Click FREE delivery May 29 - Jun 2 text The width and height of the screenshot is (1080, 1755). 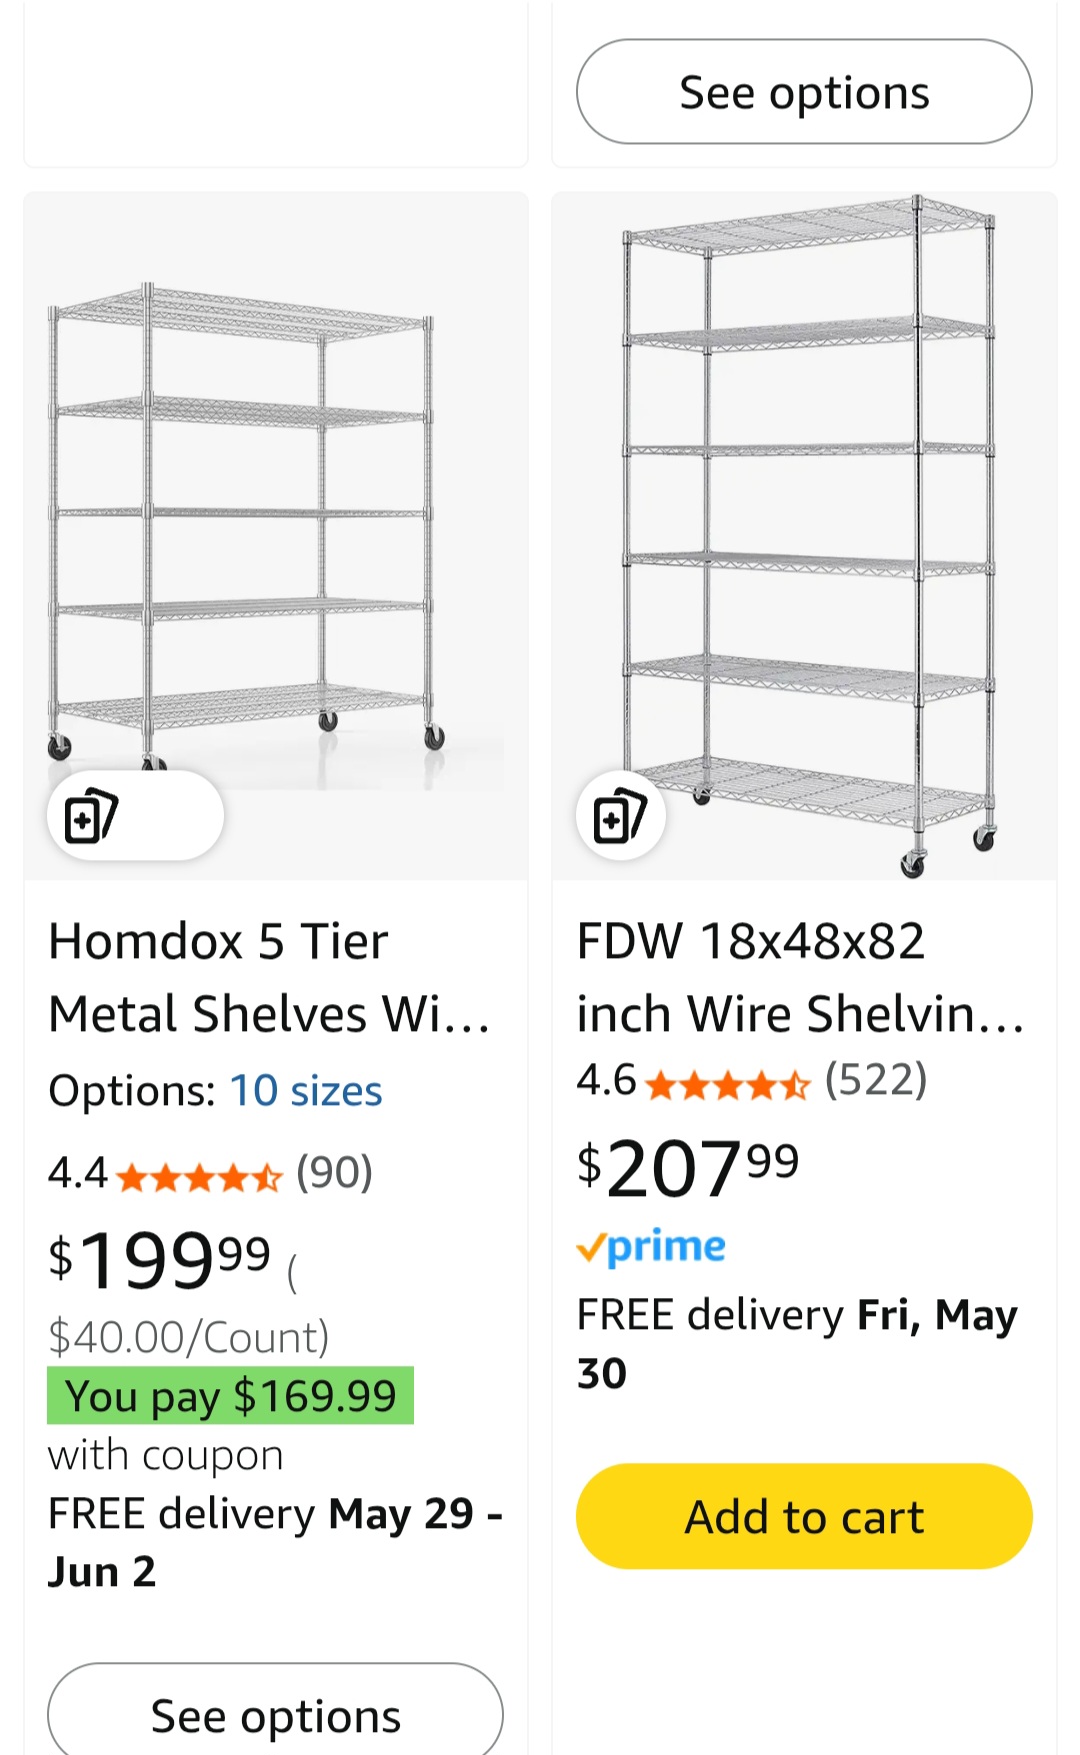click(275, 1542)
